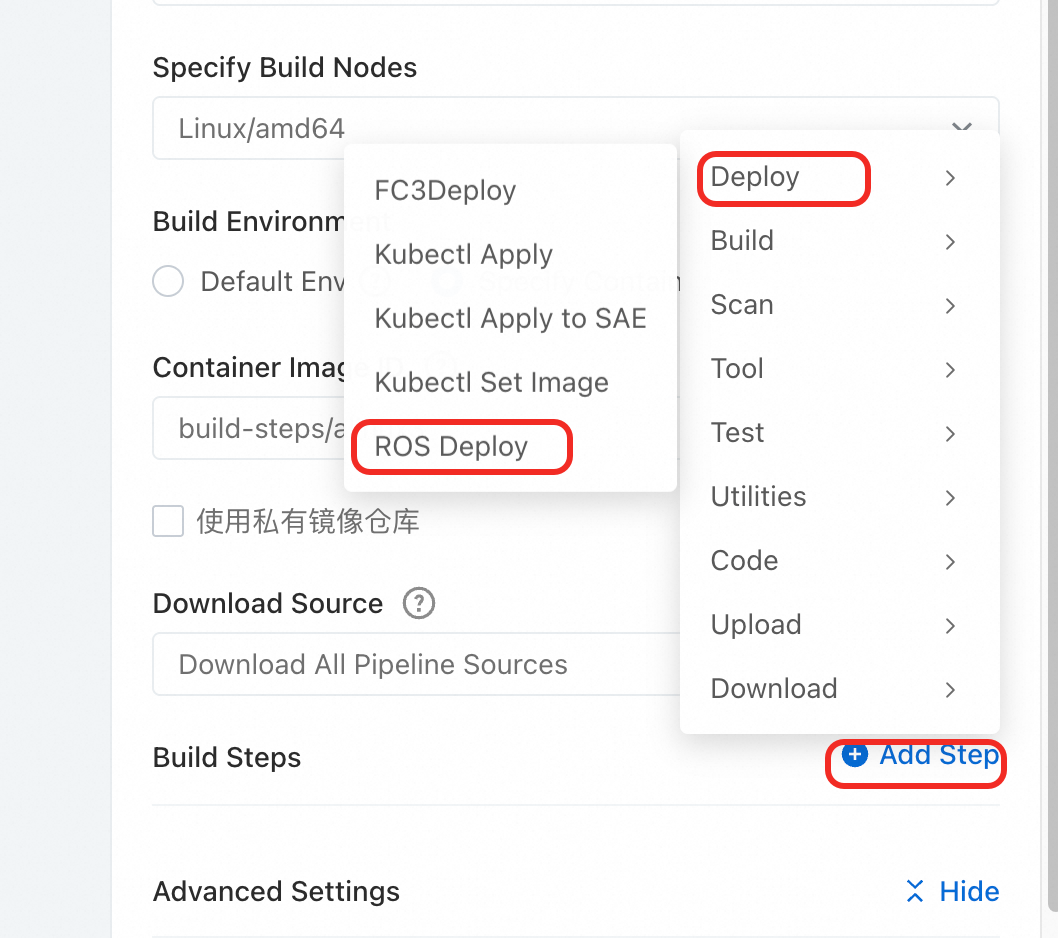
Task: Check the 使用私有镜像仓库 checkbox
Action: point(168,521)
